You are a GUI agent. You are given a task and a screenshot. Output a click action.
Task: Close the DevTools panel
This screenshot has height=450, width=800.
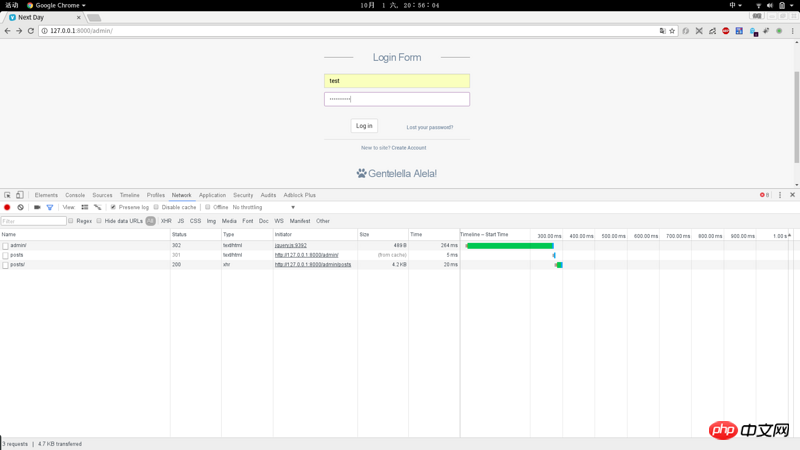792,195
